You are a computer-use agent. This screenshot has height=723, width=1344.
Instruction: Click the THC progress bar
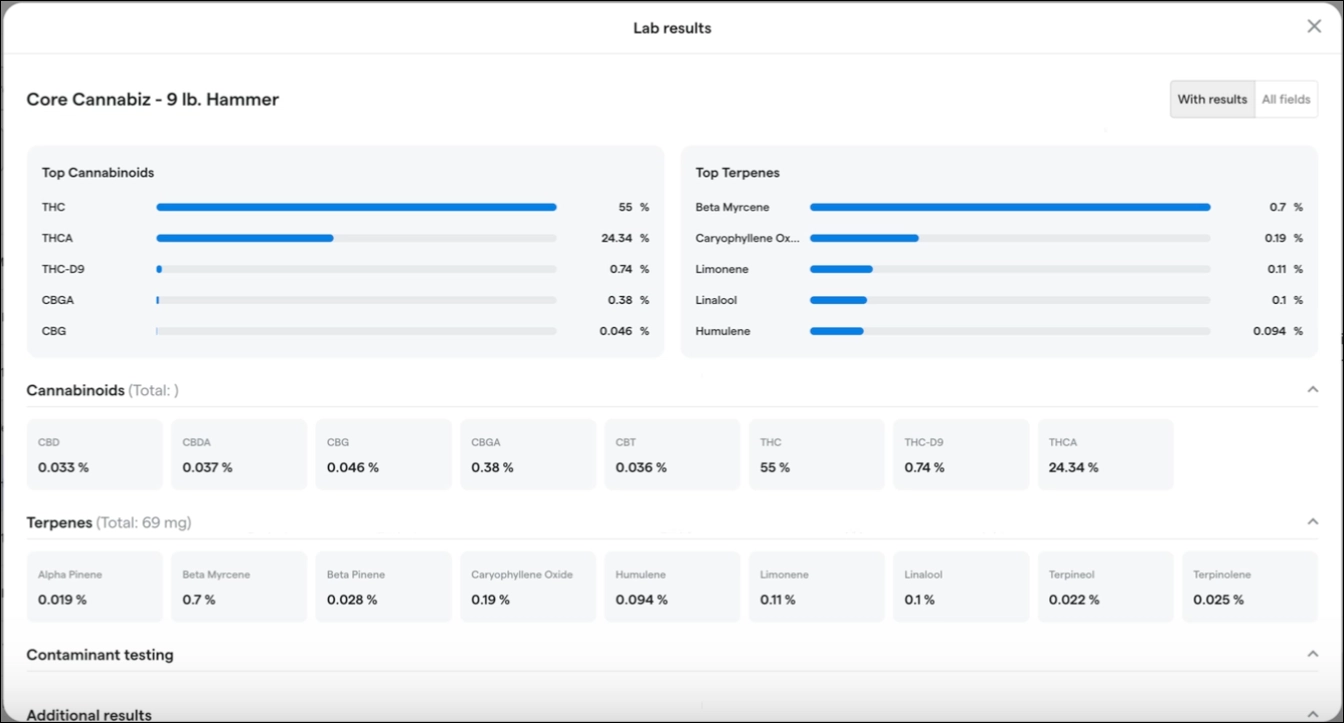click(x=356, y=207)
